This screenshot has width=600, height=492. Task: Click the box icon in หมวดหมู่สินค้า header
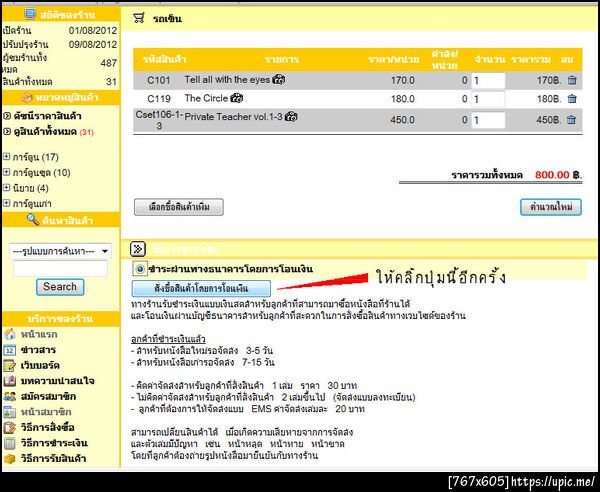click(26, 98)
